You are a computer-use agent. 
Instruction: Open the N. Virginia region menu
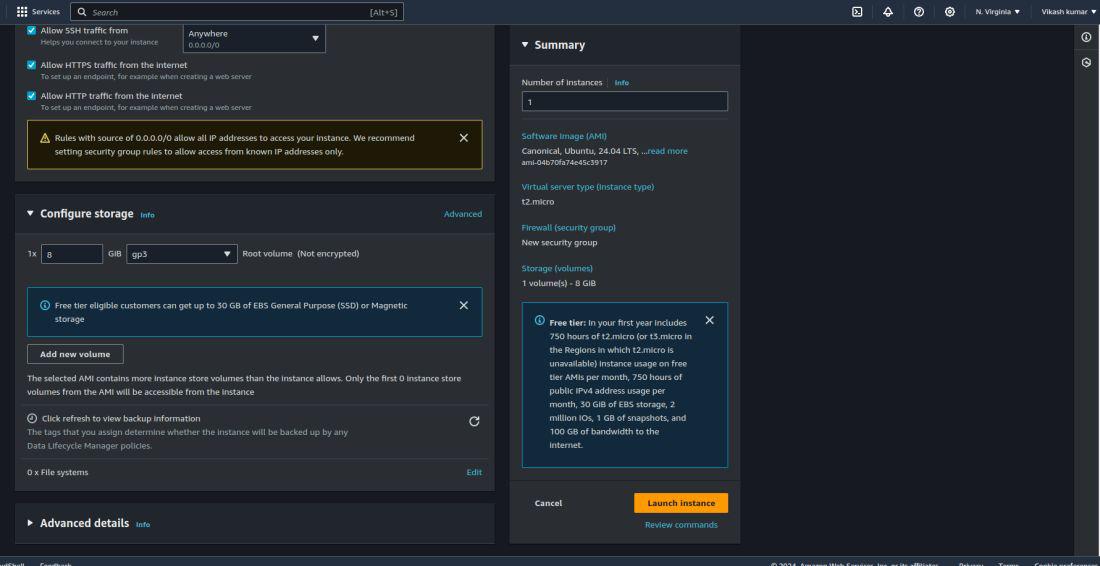(998, 12)
